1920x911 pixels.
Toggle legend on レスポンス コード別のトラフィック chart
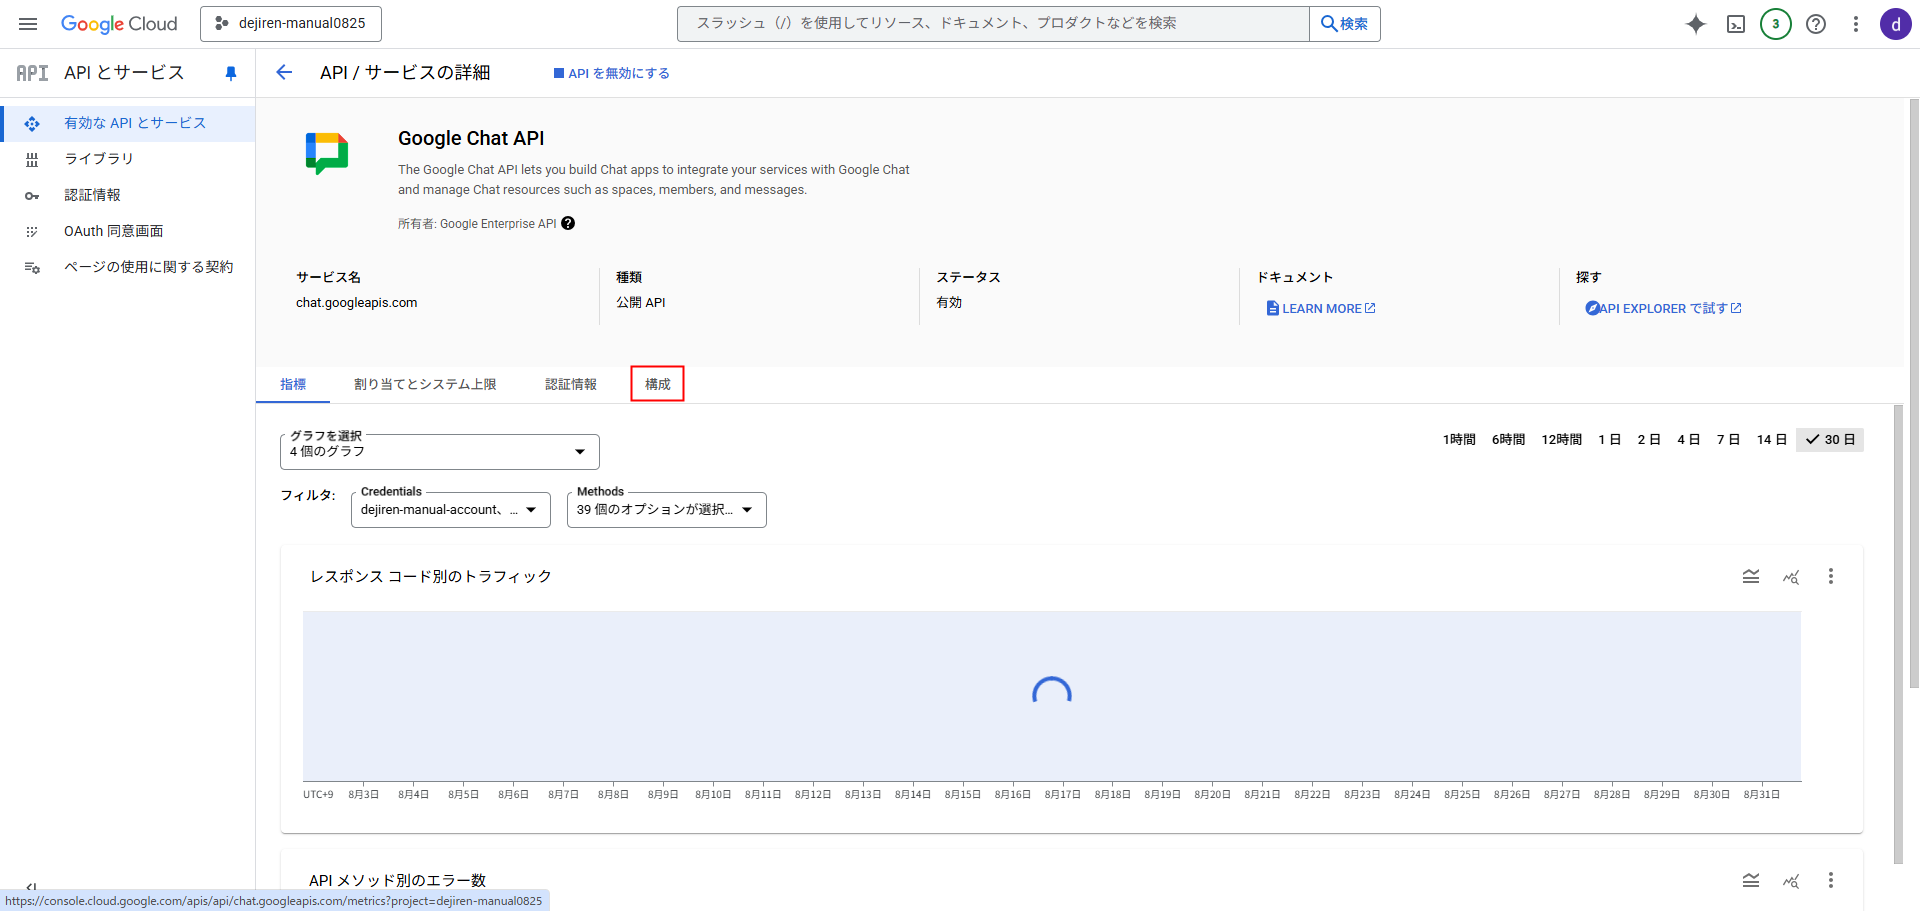(x=1751, y=576)
